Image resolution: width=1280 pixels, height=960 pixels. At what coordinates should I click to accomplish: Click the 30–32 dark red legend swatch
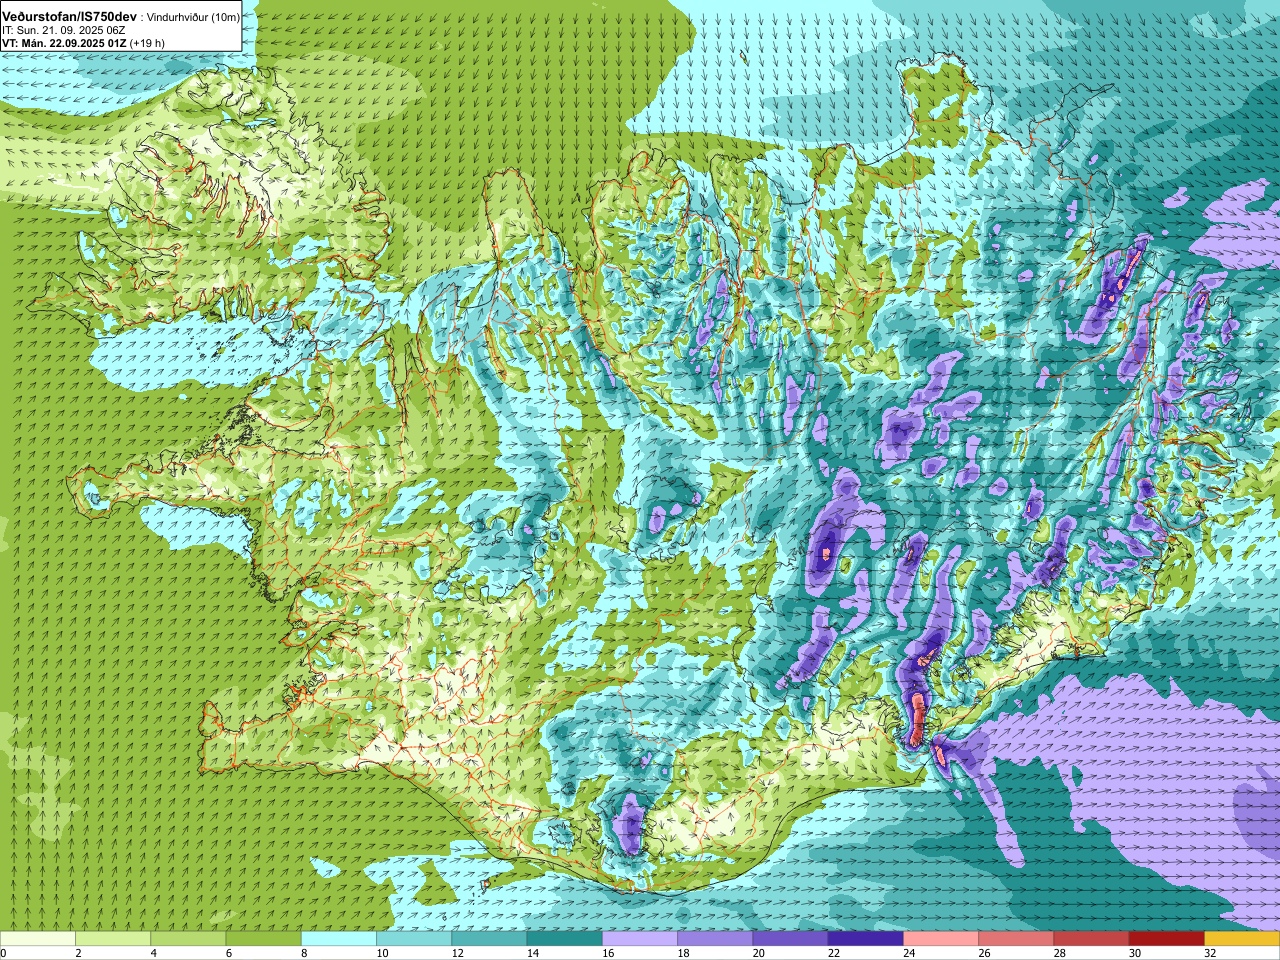[1166, 938]
